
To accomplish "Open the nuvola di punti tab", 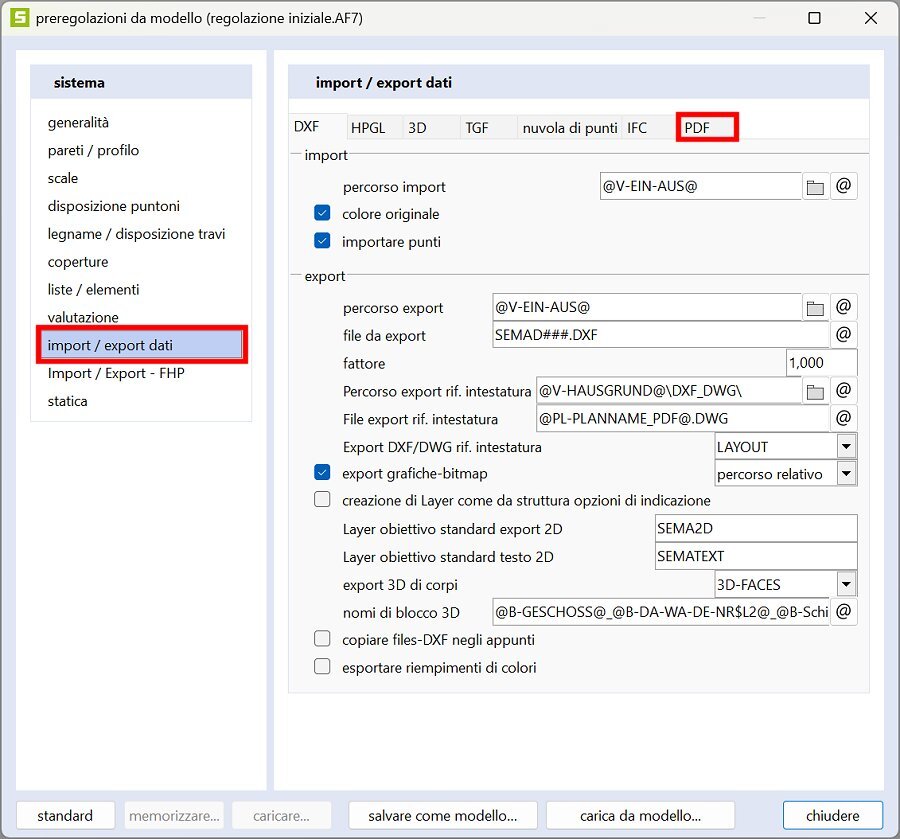I will [x=570, y=128].
